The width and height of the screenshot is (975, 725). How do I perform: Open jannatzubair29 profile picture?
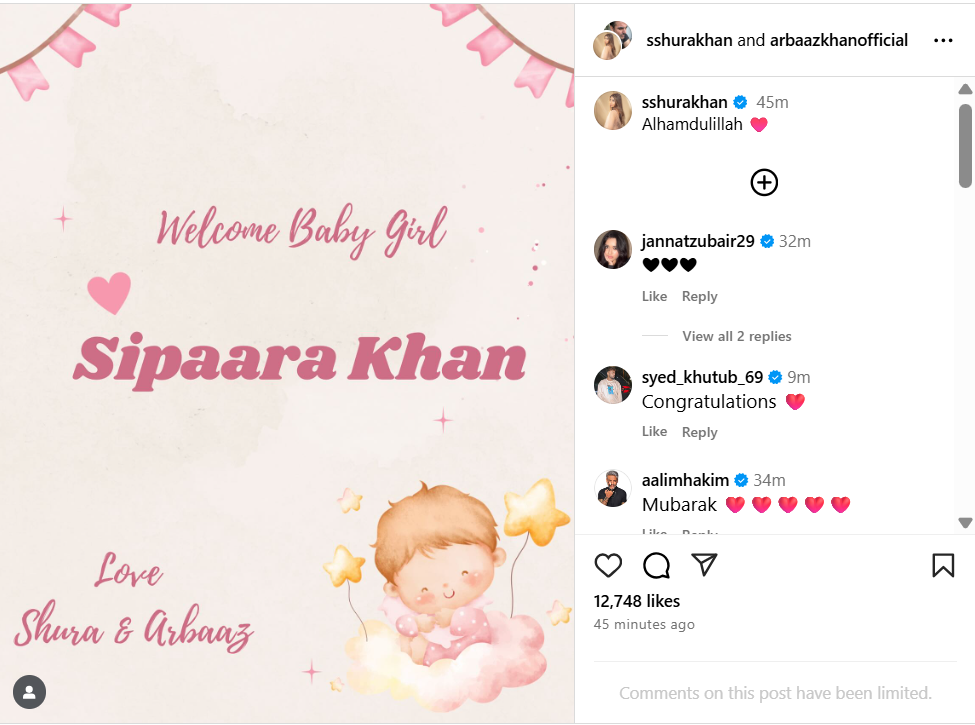[612, 249]
